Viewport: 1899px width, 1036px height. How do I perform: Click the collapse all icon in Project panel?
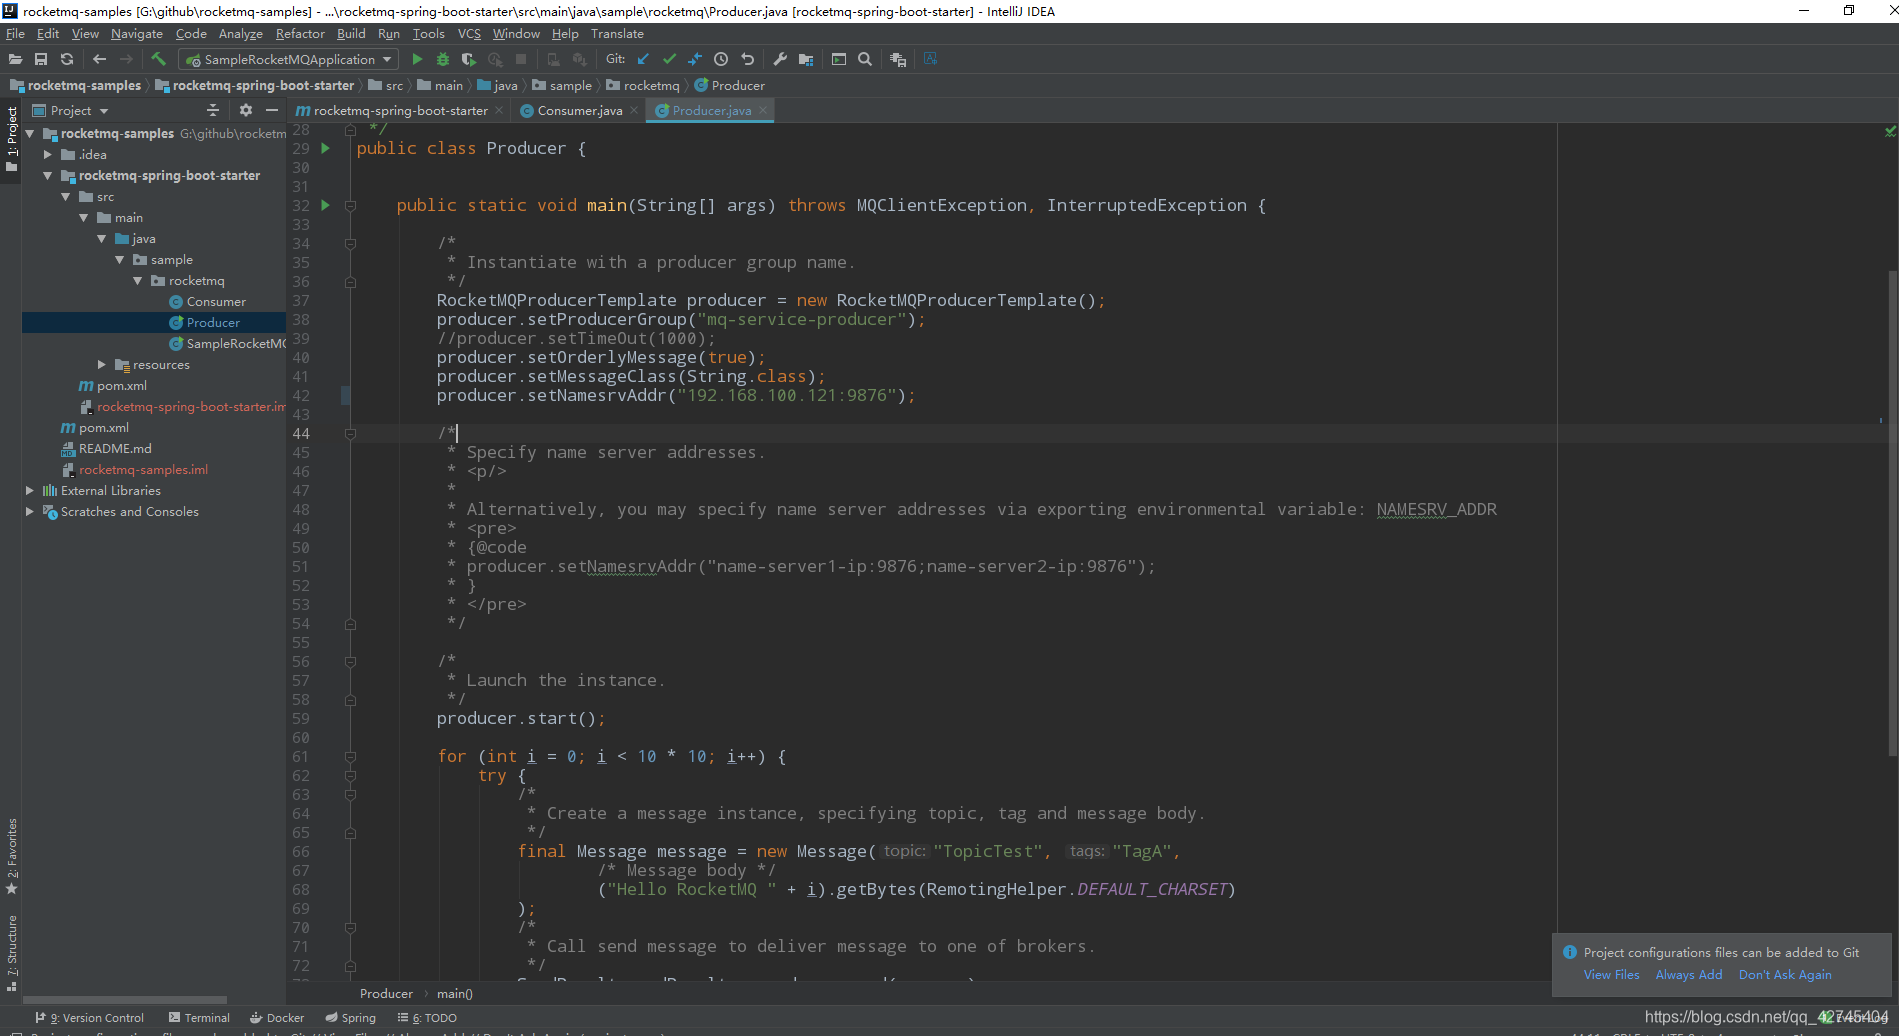click(213, 110)
